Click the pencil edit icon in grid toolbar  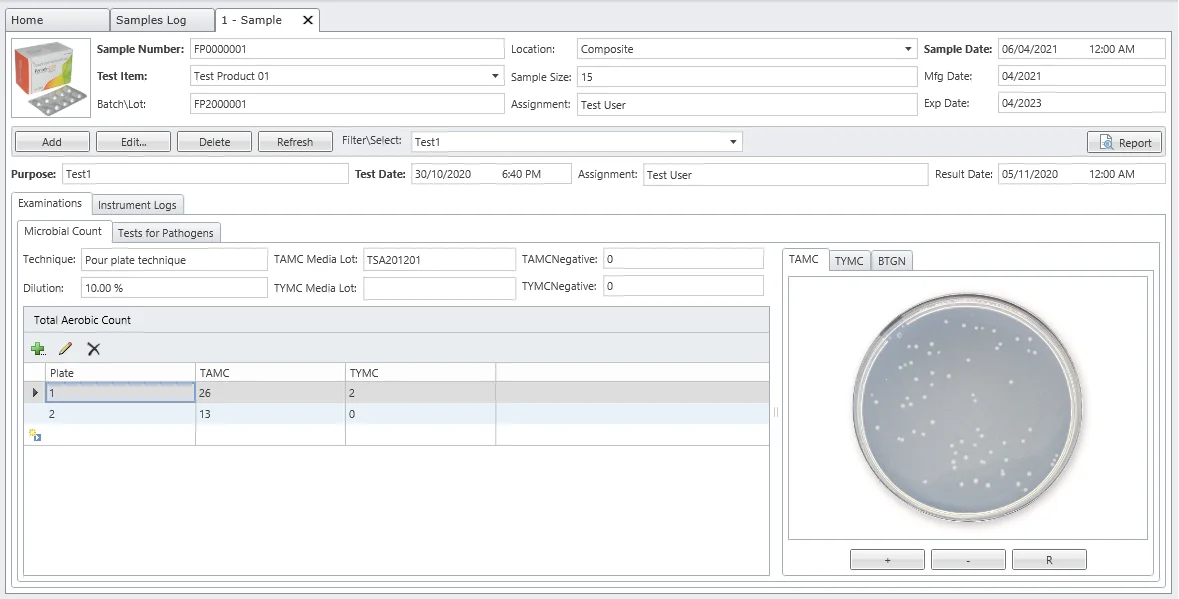(x=66, y=349)
